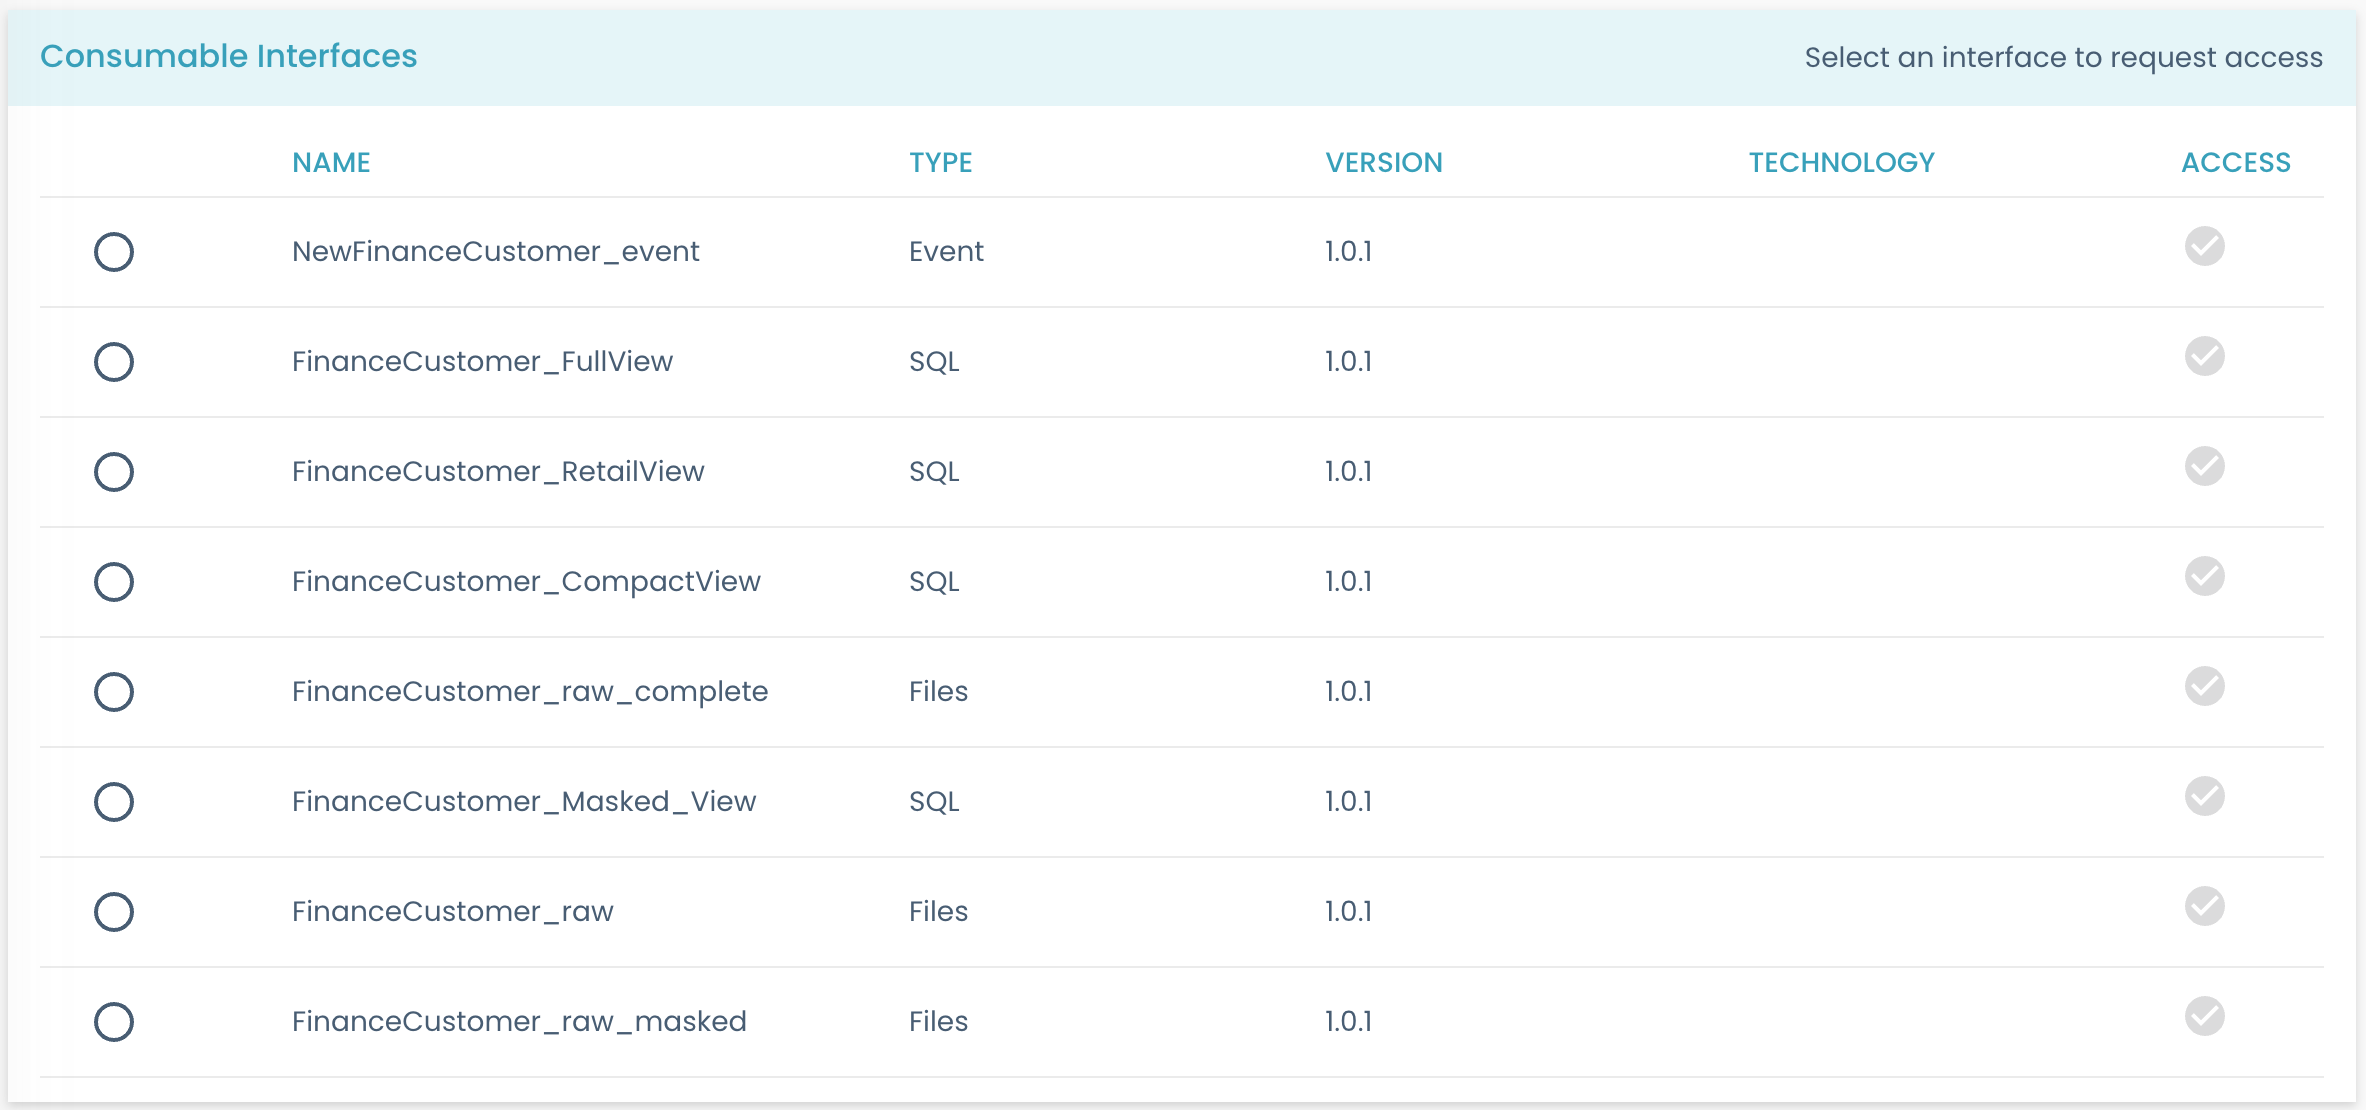Click the TYPE column header
2366x1110 pixels.
coord(940,162)
